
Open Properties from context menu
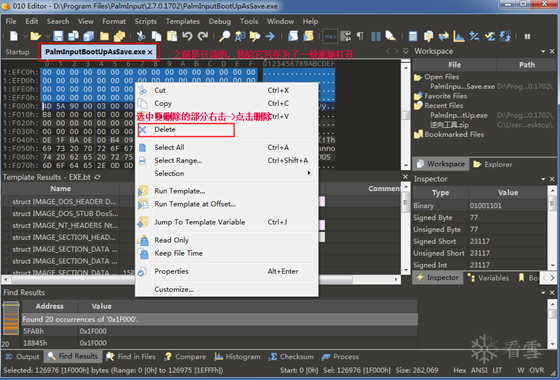[227, 271]
